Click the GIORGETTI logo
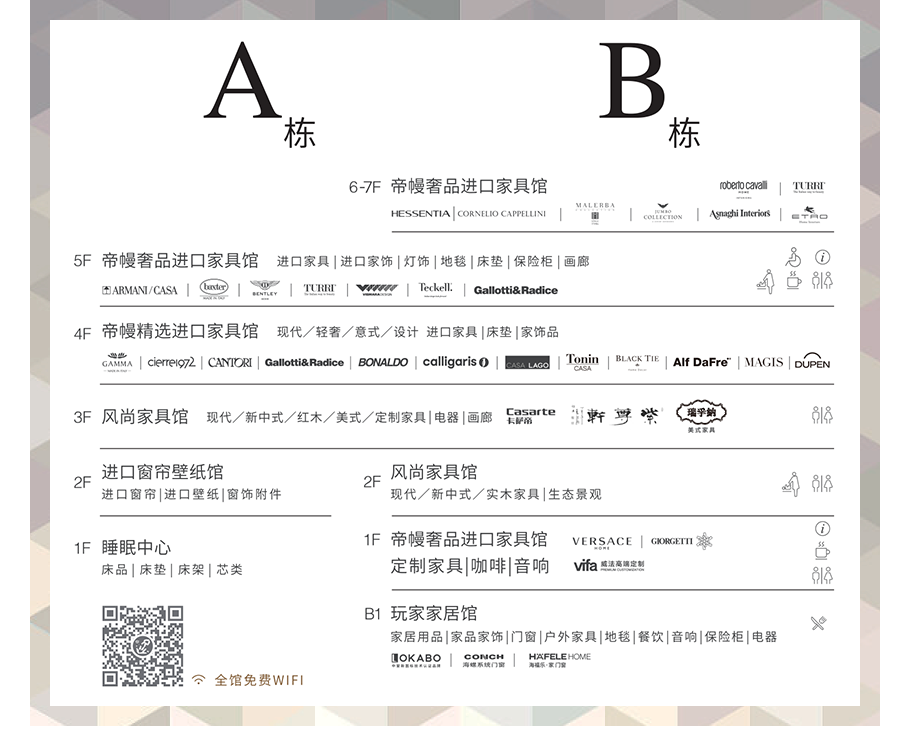The width and height of the screenshot is (910, 756). [681, 541]
